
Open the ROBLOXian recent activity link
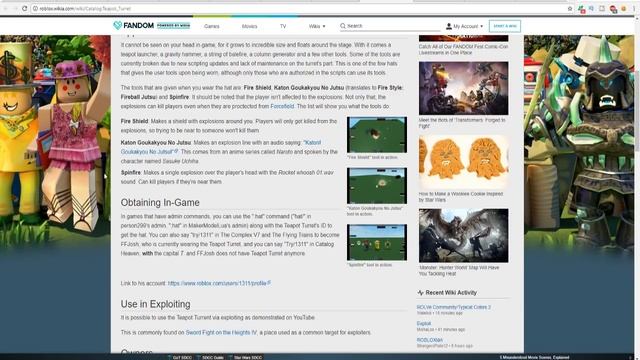pyautogui.click(x=429, y=340)
